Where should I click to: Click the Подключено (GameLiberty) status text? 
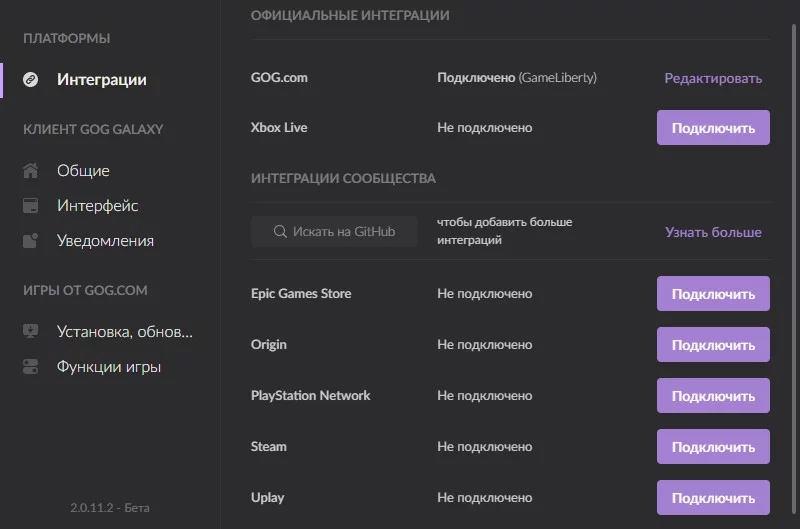[517, 78]
